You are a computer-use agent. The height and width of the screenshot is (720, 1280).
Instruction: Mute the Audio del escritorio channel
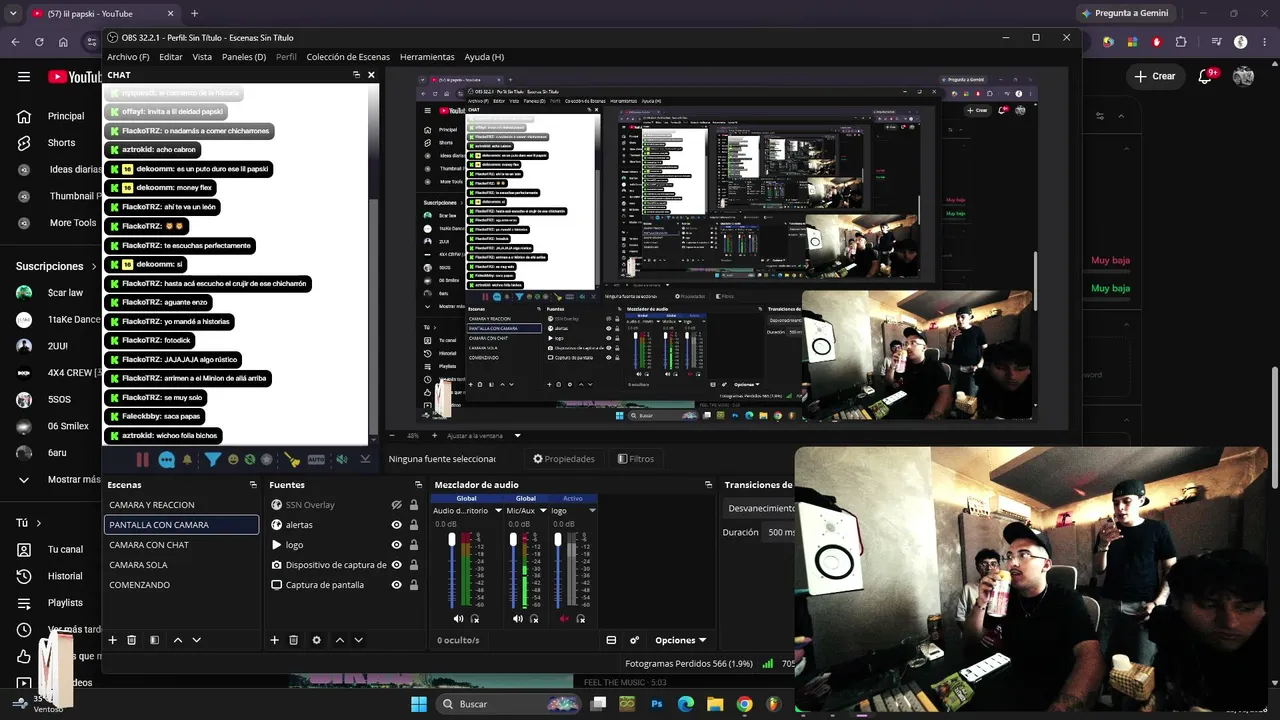tap(458, 619)
